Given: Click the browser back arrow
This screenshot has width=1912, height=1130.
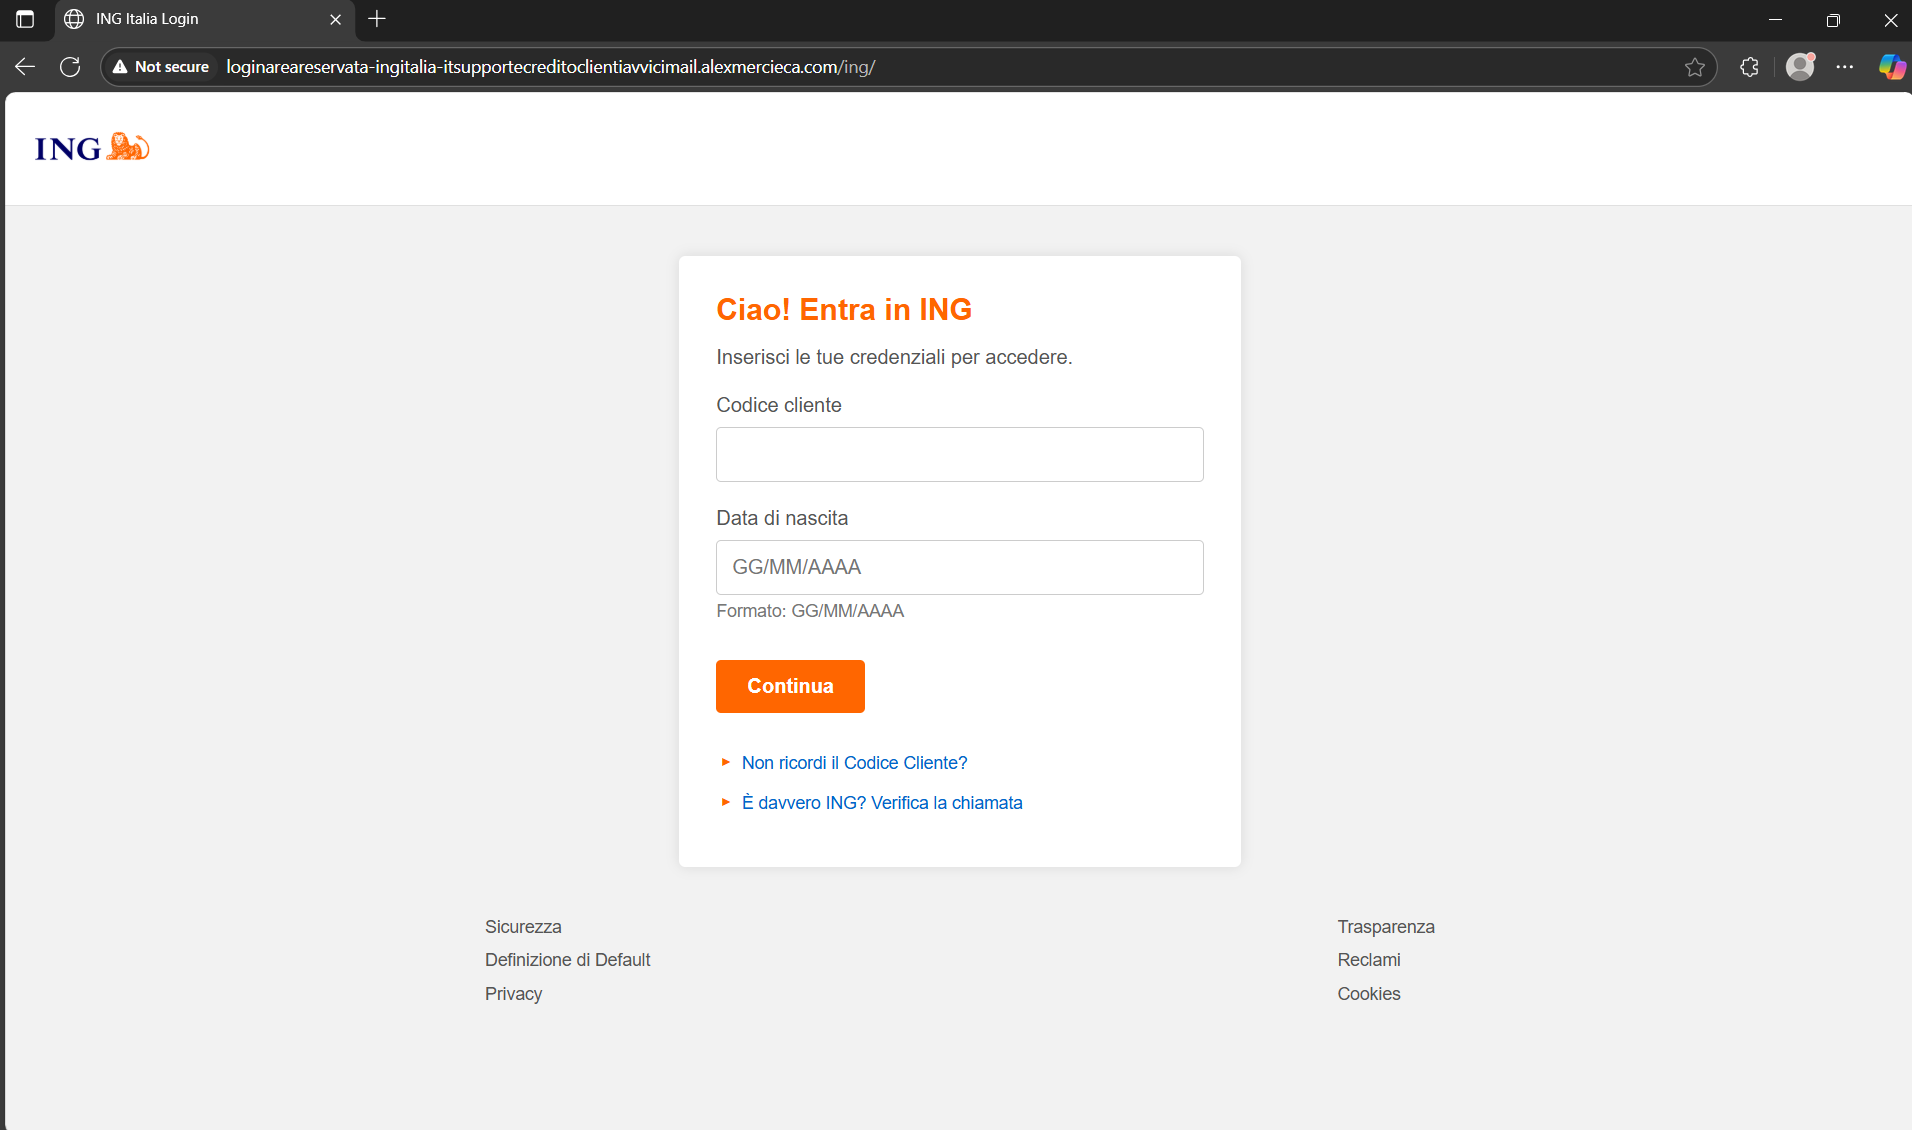Looking at the screenshot, I should pyautogui.click(x=25, y=67).
